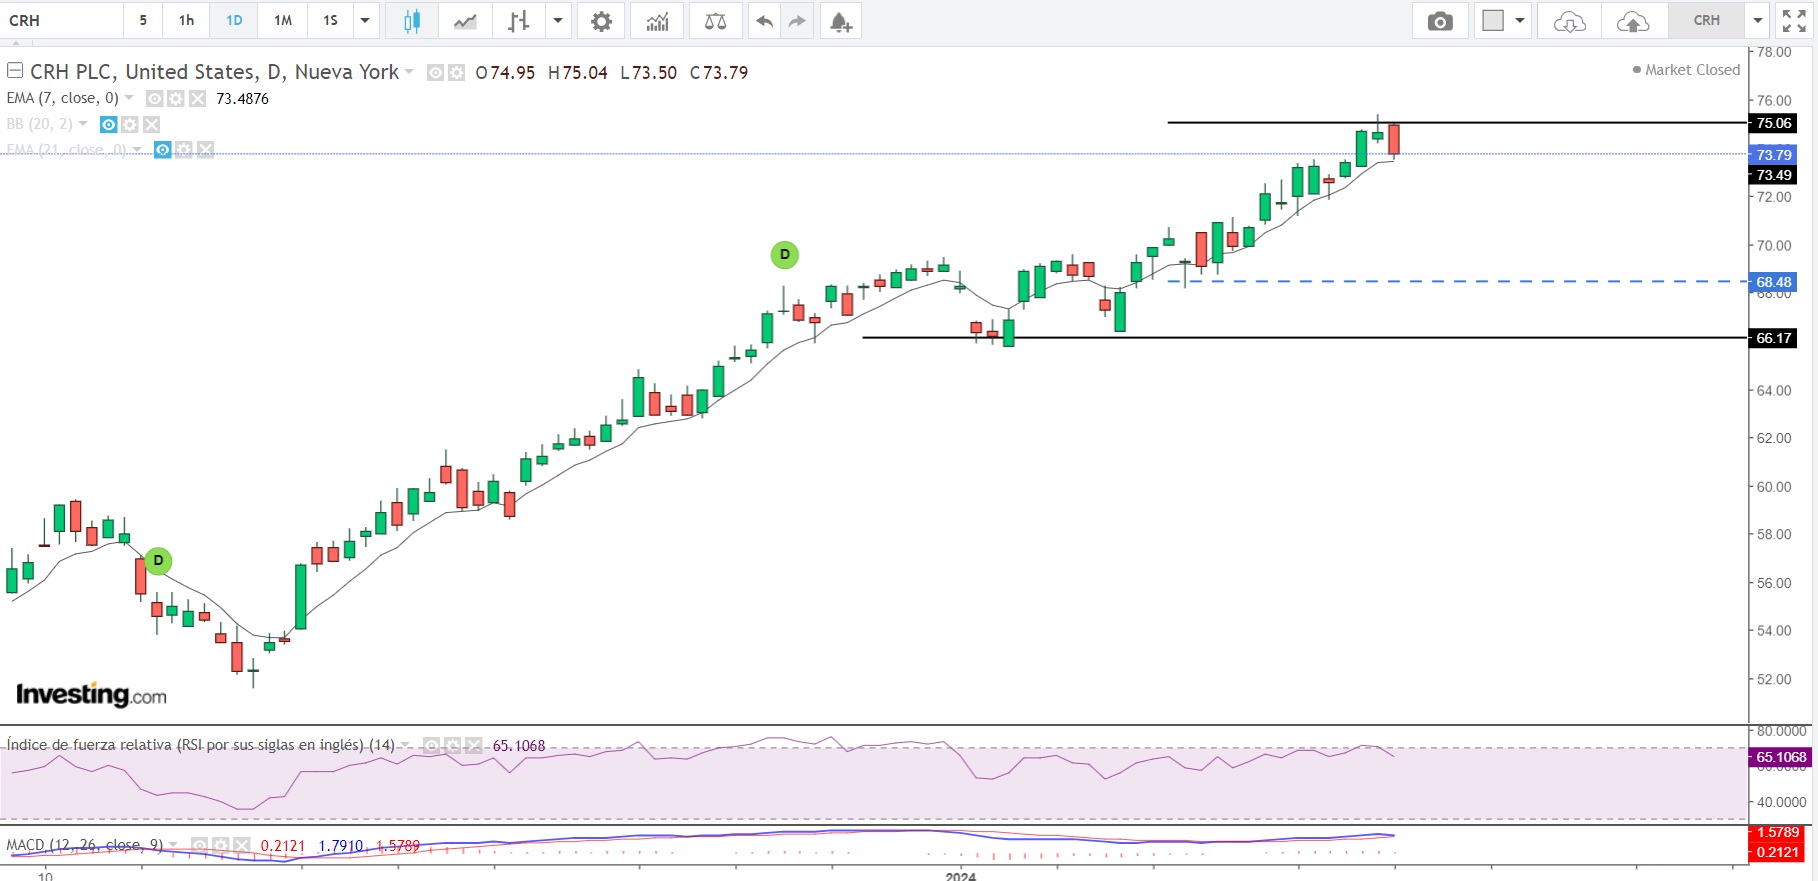Open settings gear for CRH PLC series
The image size is (1818, 881).
pyautogui.click(x=457, y=72)
